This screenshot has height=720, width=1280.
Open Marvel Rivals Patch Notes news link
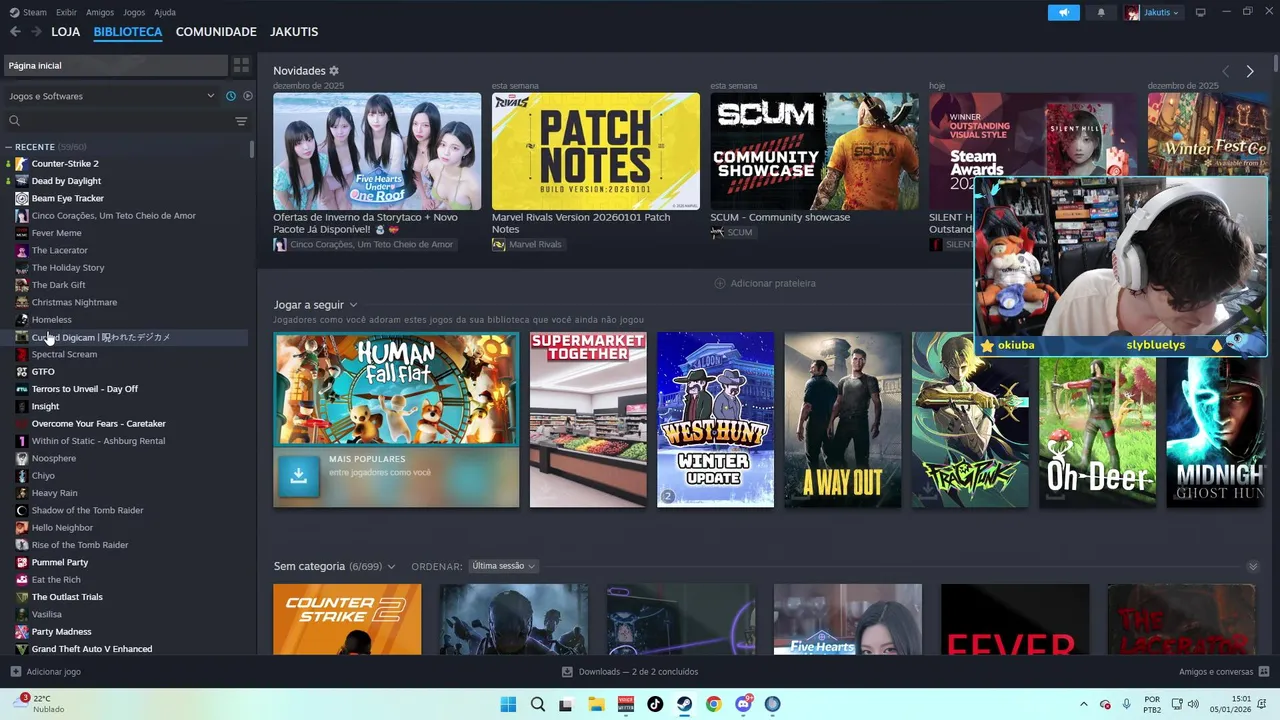pos(581,223)
